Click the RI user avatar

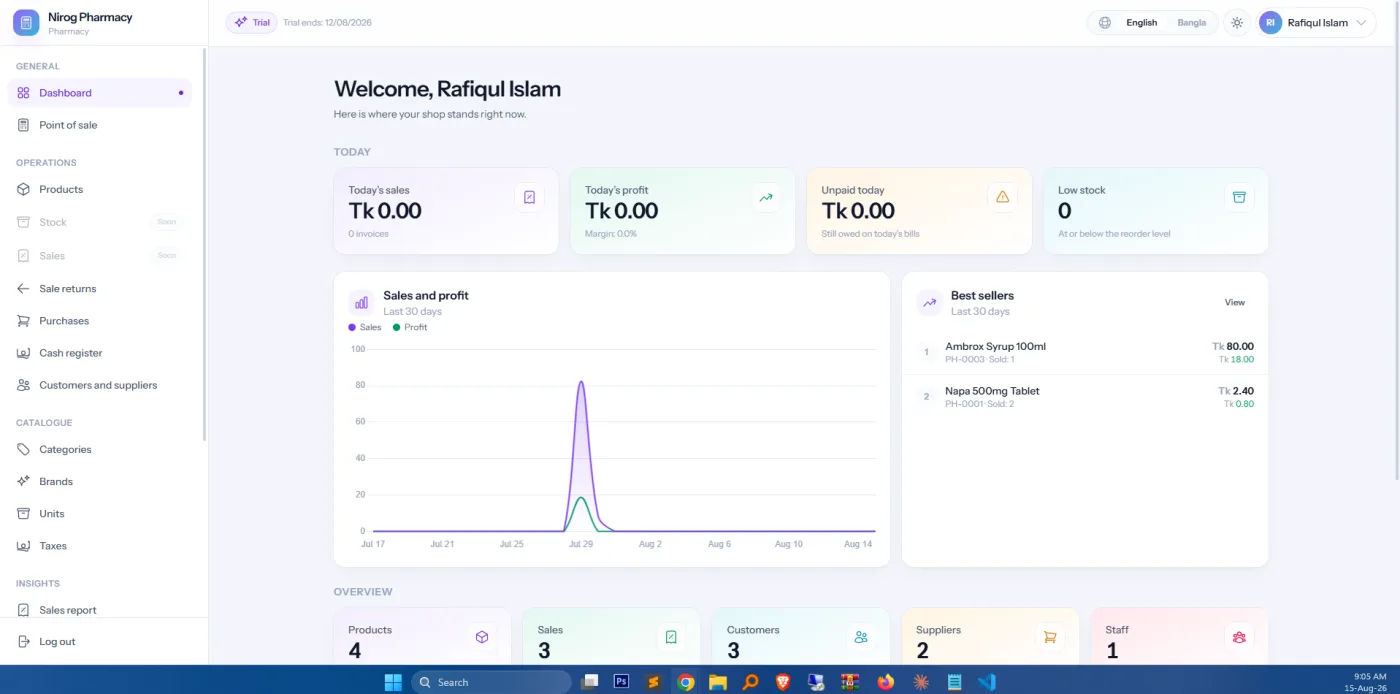tap(1270, 23)
